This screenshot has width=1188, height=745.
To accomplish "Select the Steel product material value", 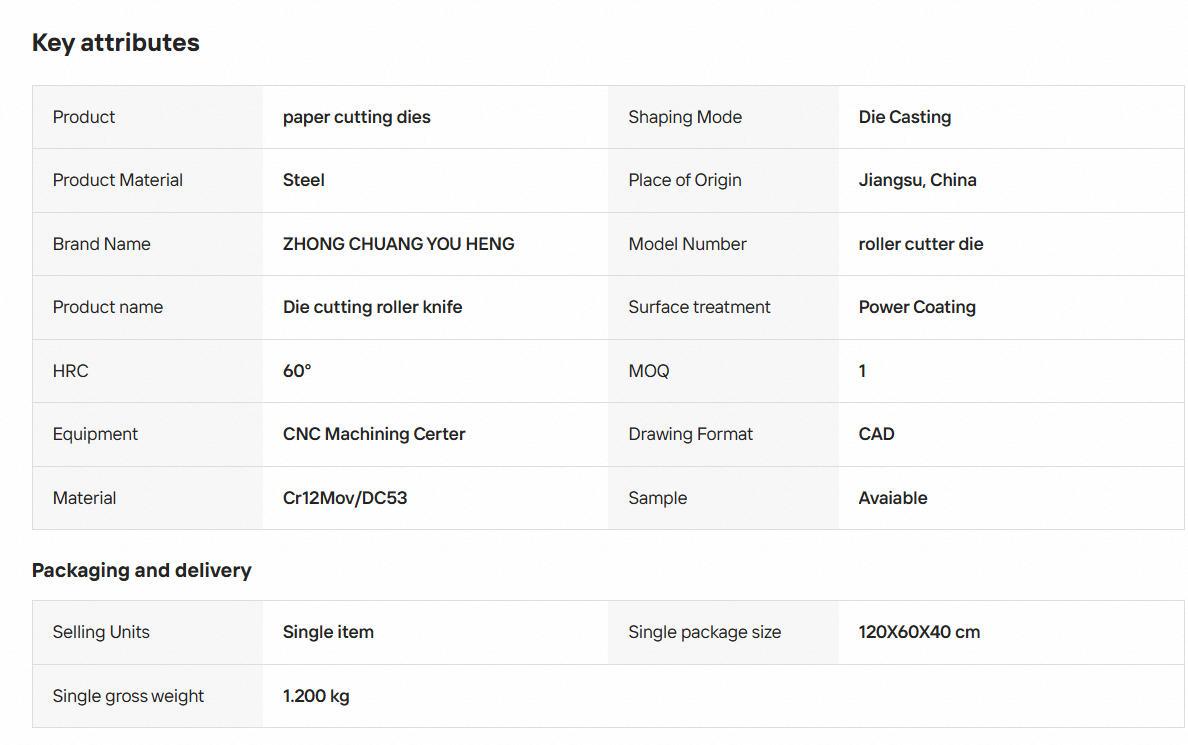I will tap(304, 180).
